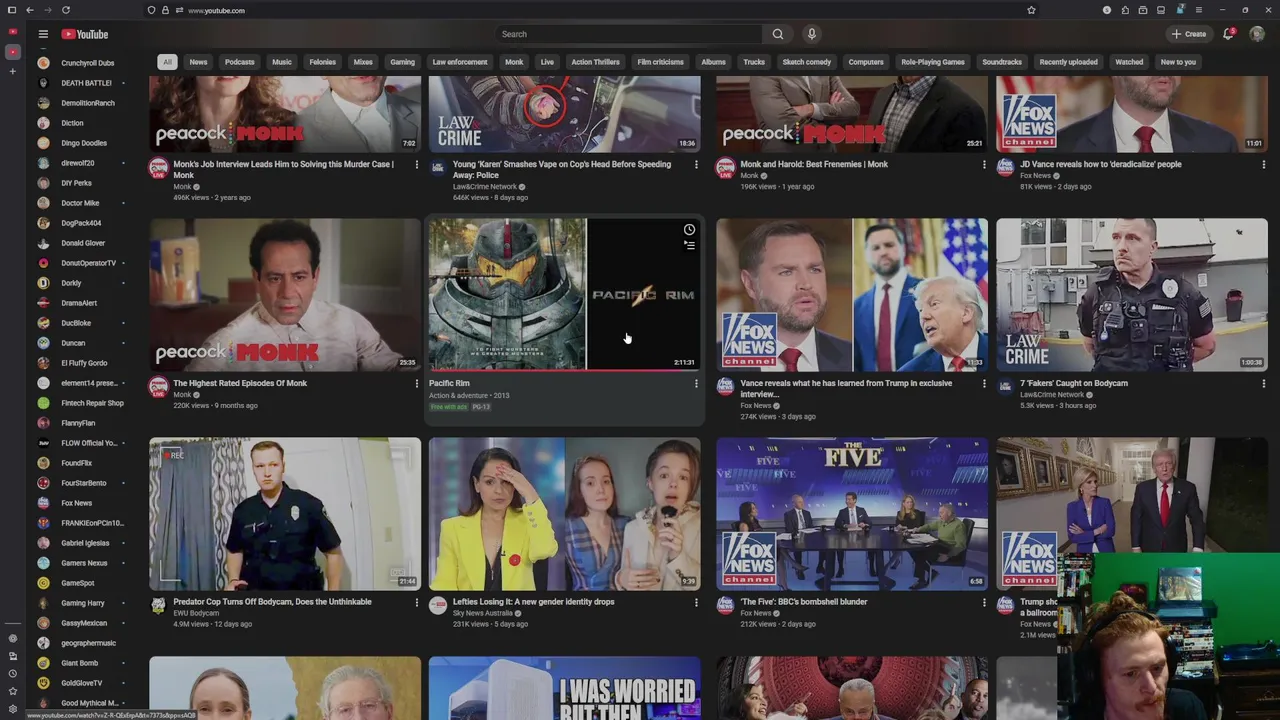Image resolution: width=1280 pixels, height=720 pixels.
Task: Add a new tab with sidebar plus
Action: tap(12, 71)
